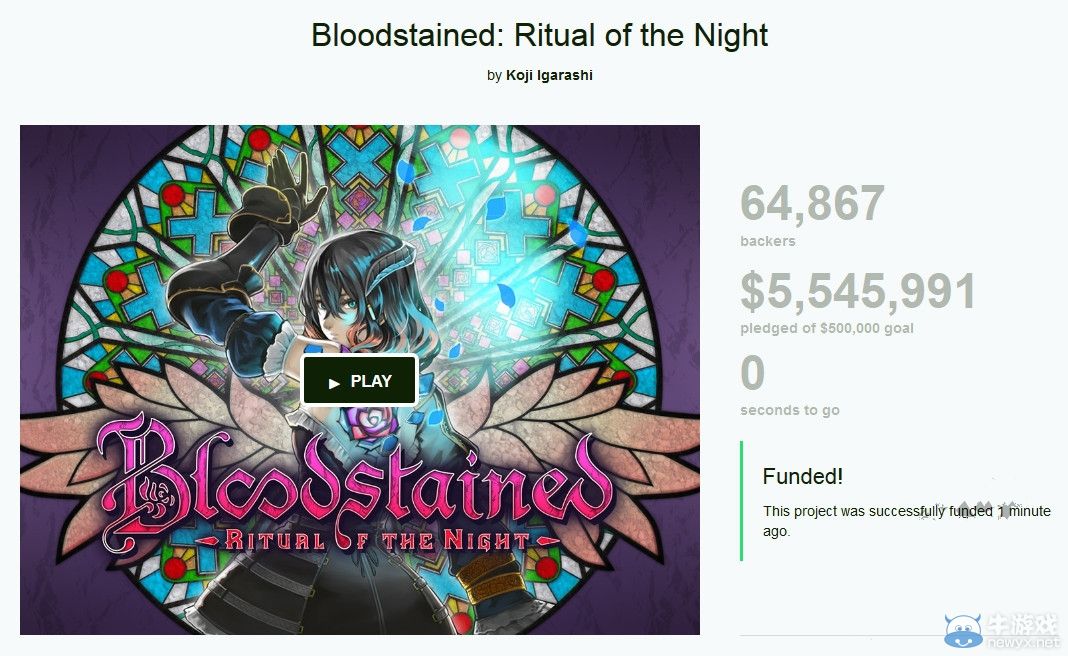The image size is (1068, 656).
Task: Click the 'pledged of $500,000 goal' text
Action: coord(826,329)
